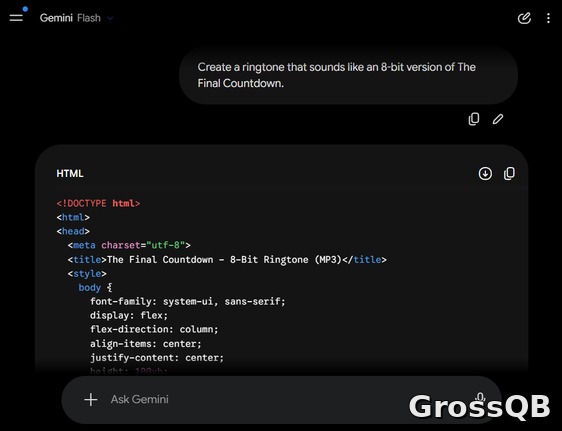Click the Gemini title text

tap(56, 18)
